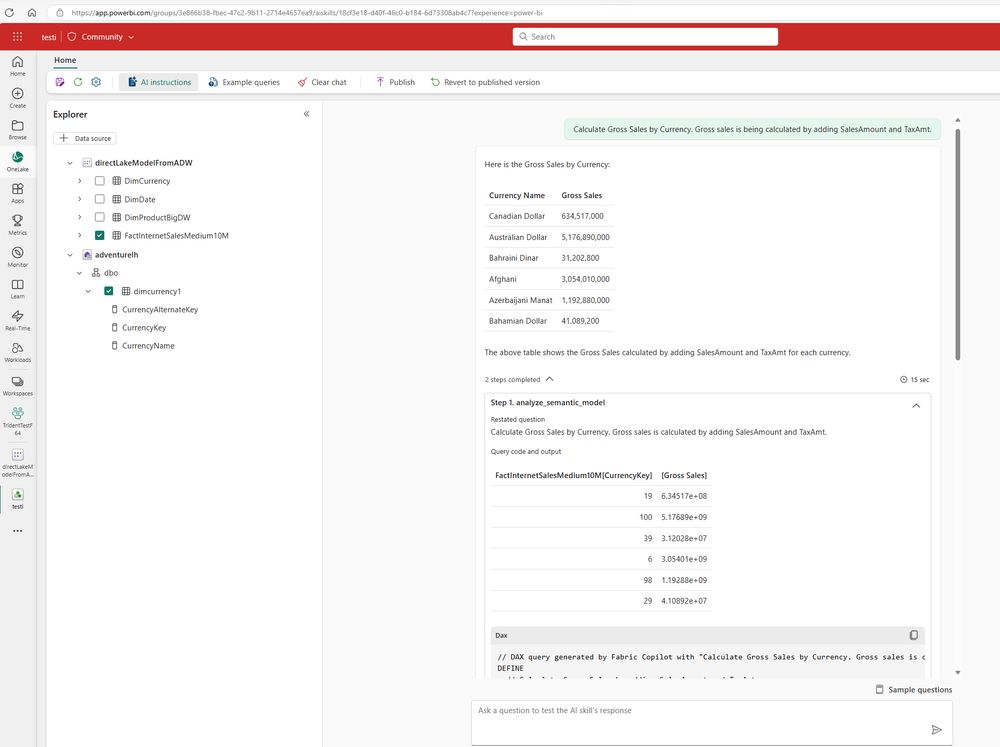Collapse the 2 steps completed section

pyautogui.click(x=550, y=379)
